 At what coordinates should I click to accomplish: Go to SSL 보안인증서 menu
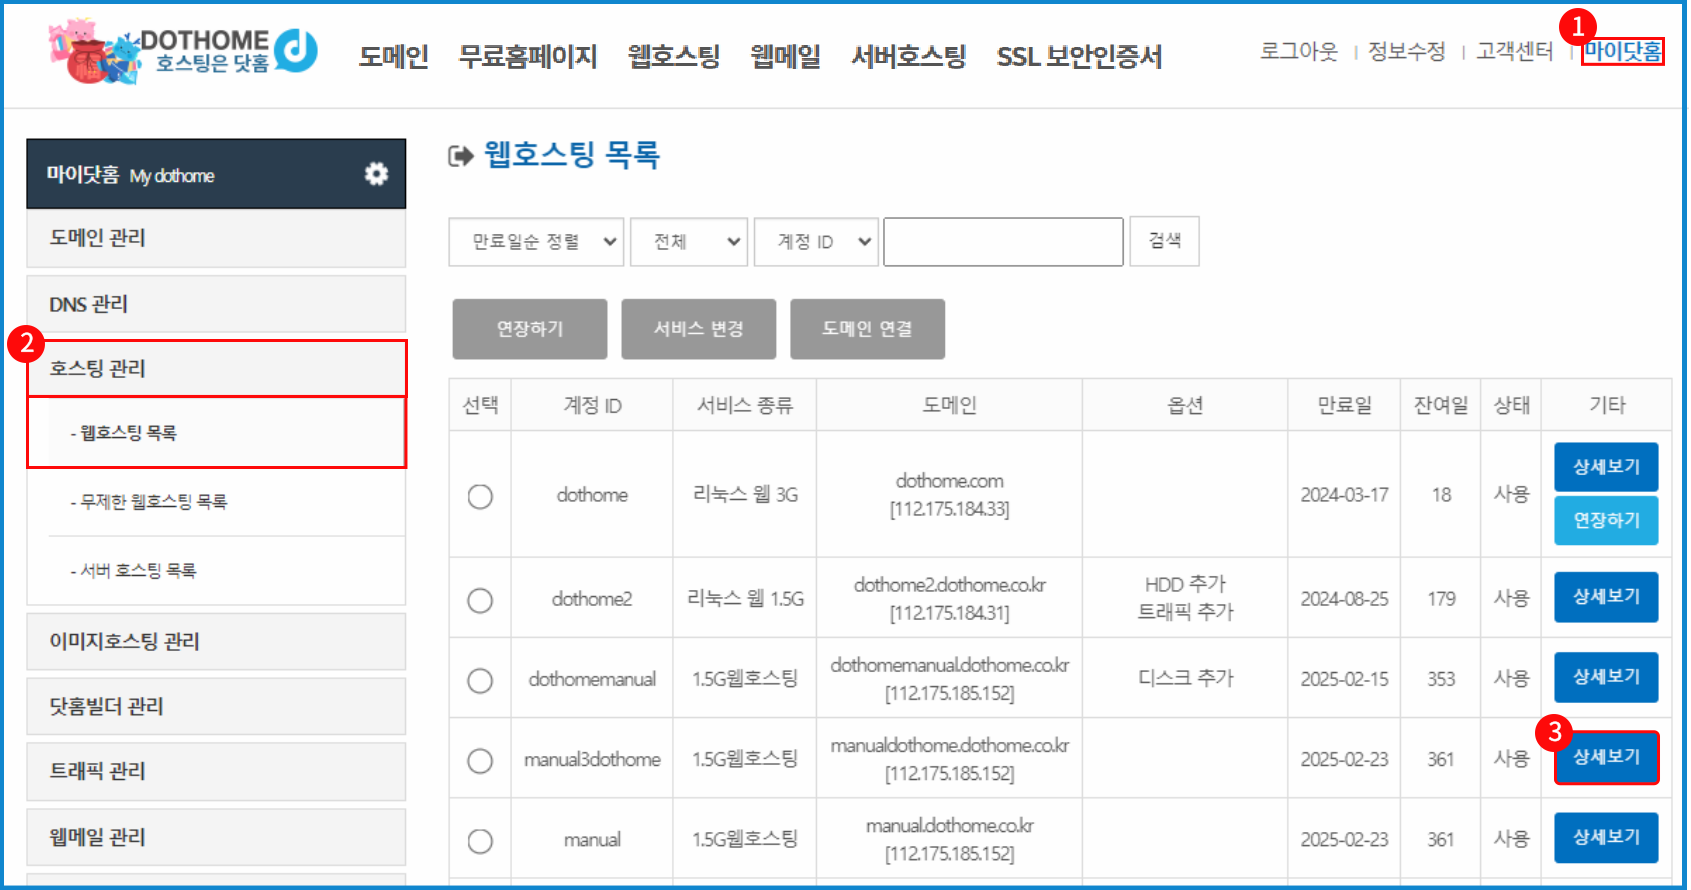pyautogui.click(x=1079, y=57)
